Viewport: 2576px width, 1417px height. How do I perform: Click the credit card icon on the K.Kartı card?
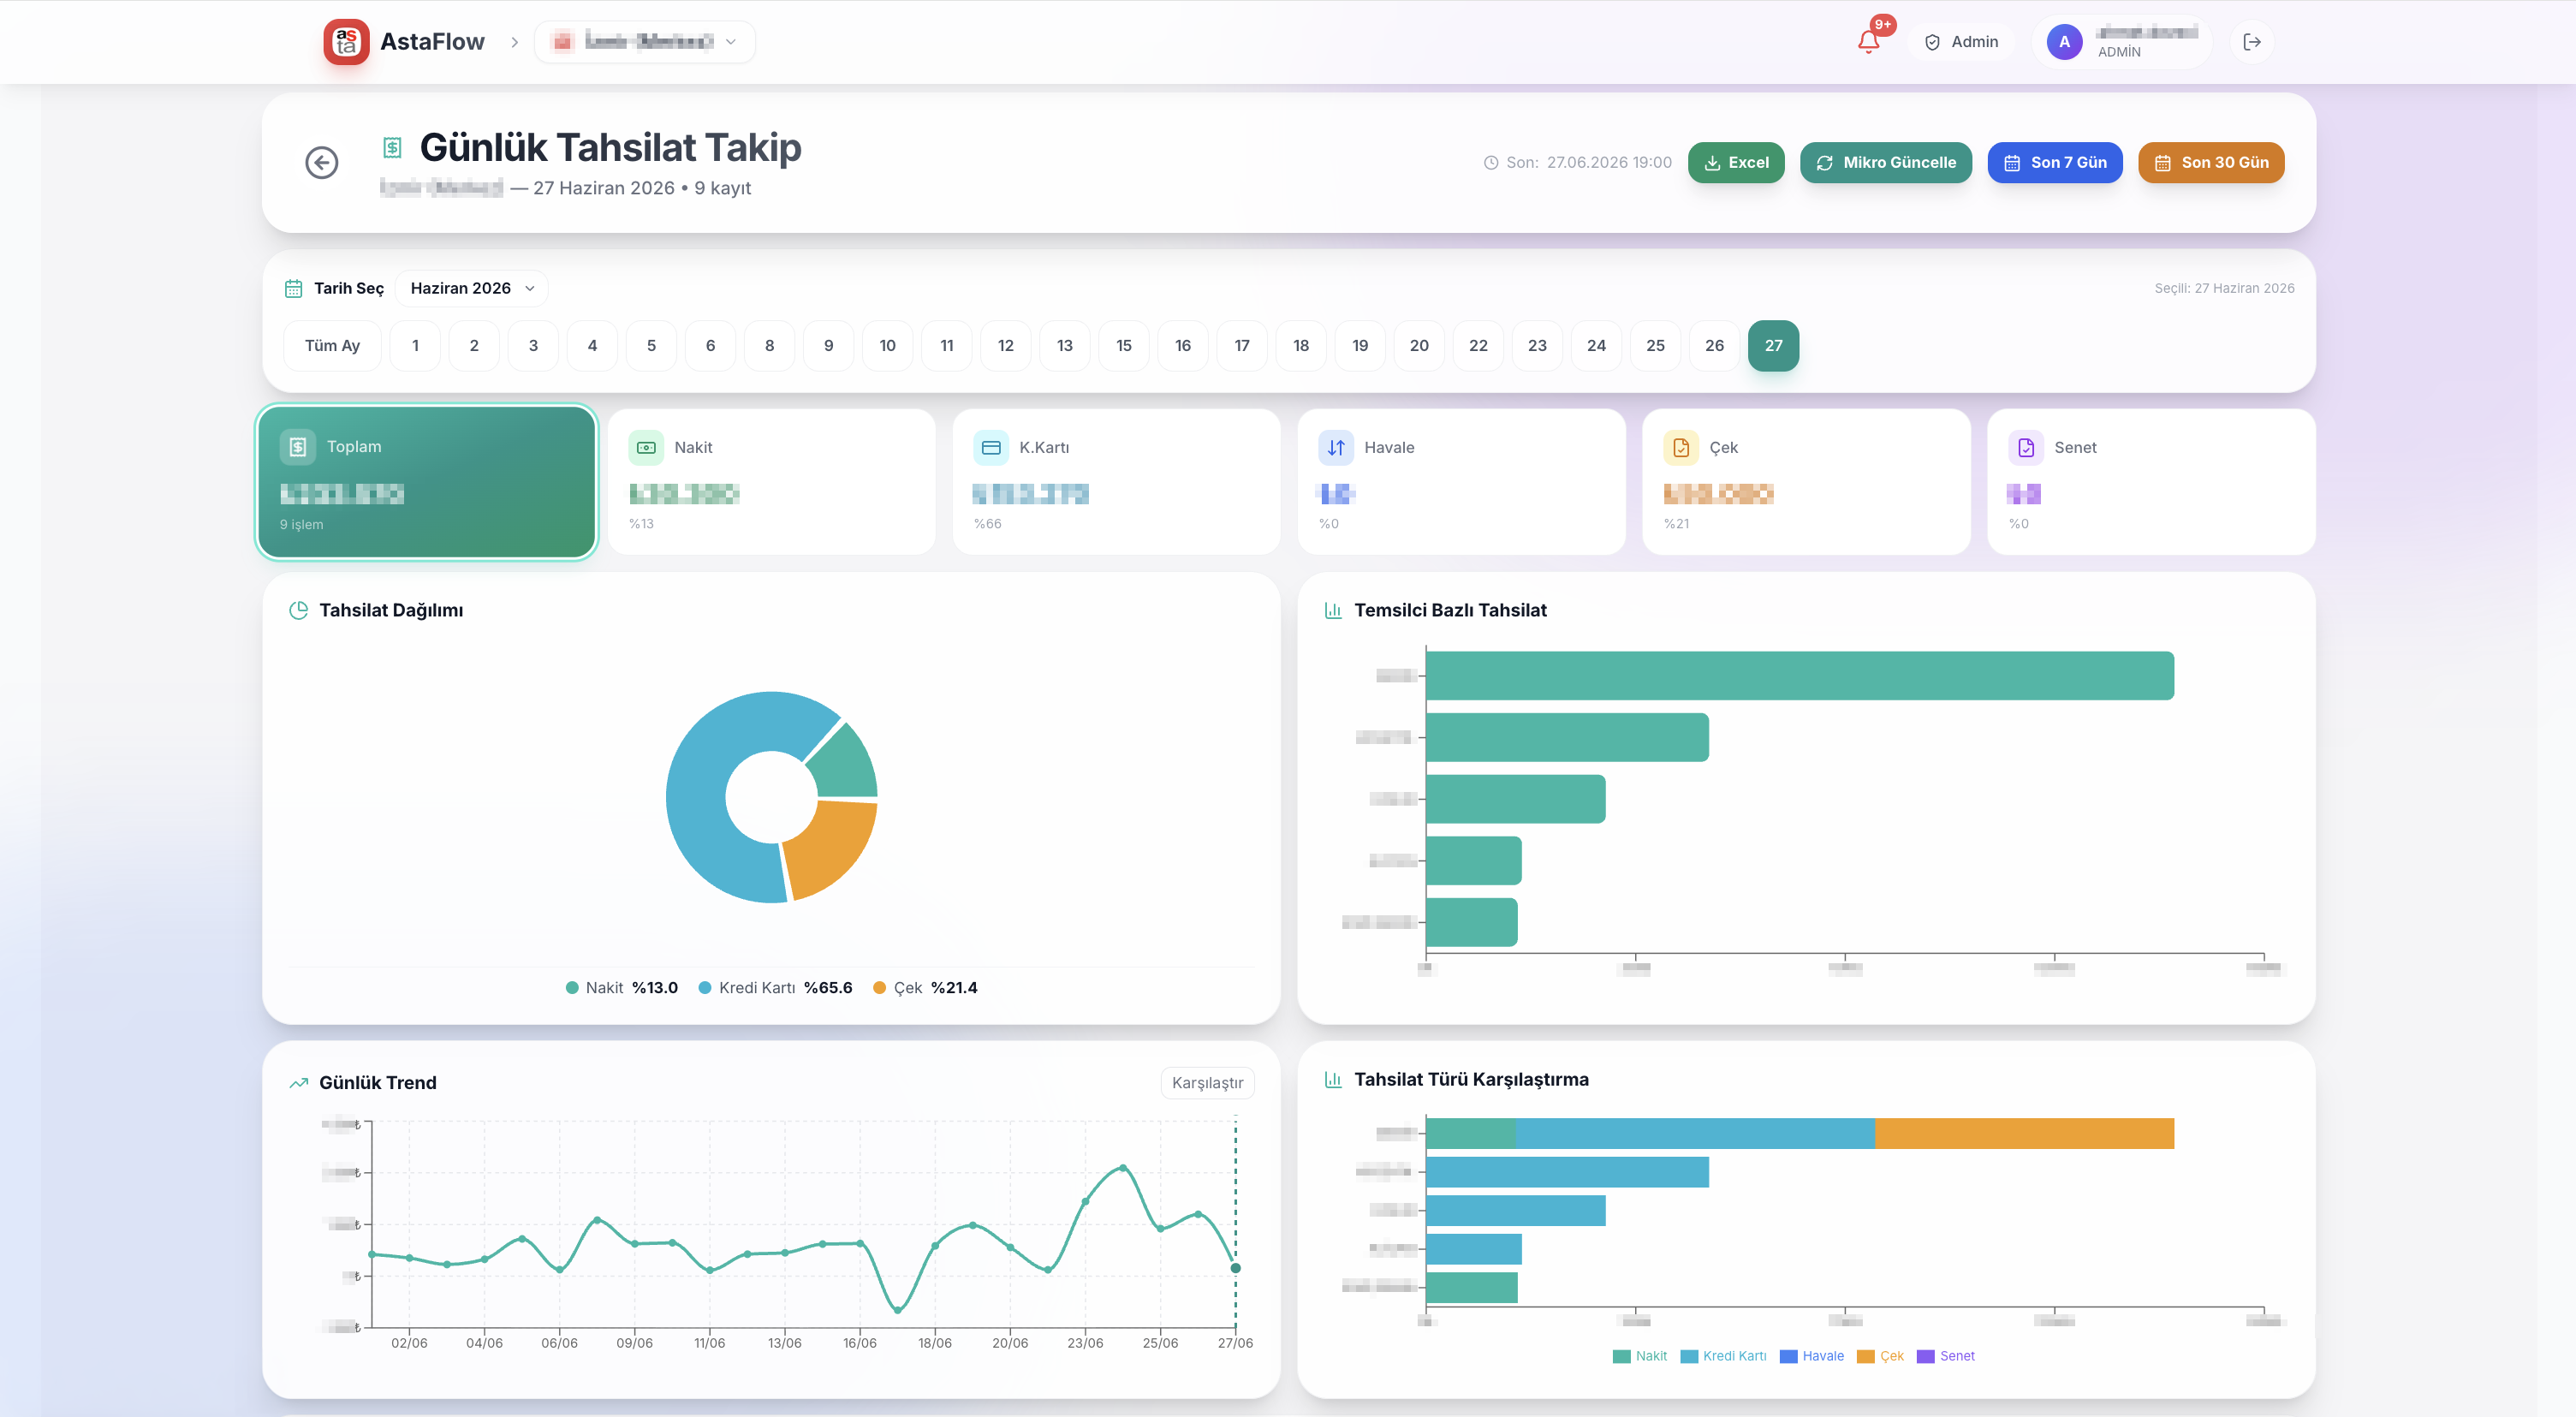991,447
